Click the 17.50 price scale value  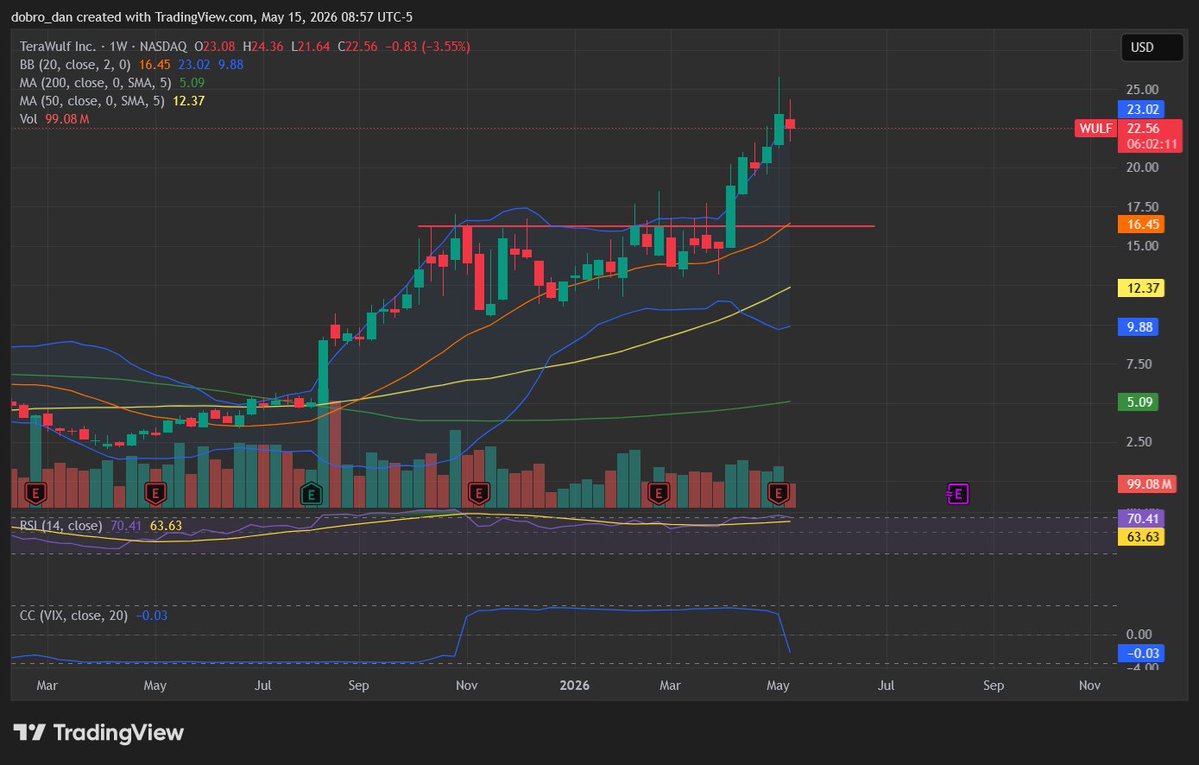click(x=1142, y=207)
